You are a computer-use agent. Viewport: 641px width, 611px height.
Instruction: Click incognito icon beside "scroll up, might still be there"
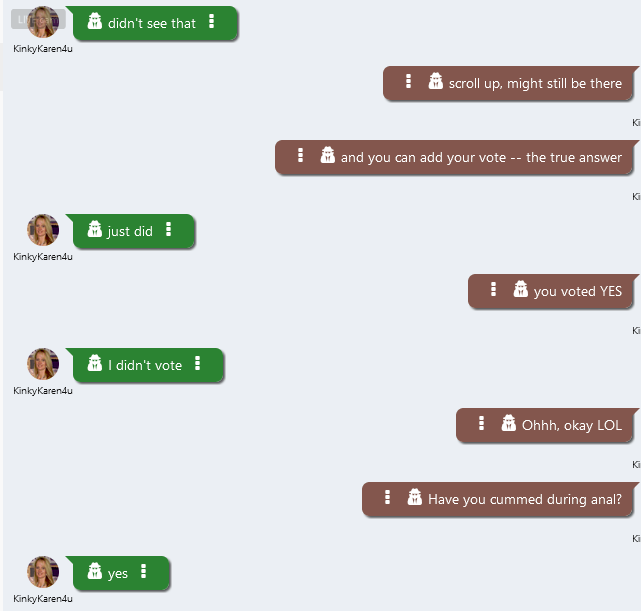[436, 82]
